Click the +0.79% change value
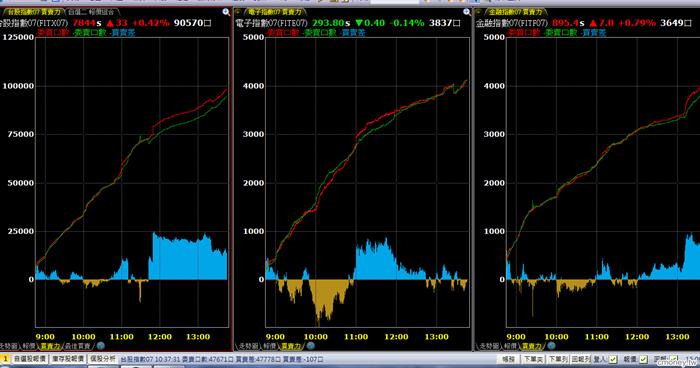700x368 pixels. point(637,23)
